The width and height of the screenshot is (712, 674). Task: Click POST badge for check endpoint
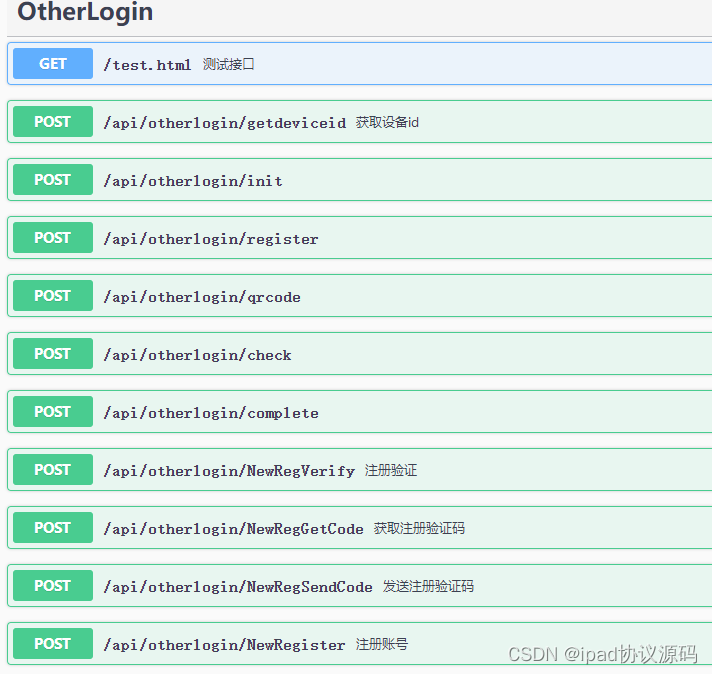click(x=53, y=353)
